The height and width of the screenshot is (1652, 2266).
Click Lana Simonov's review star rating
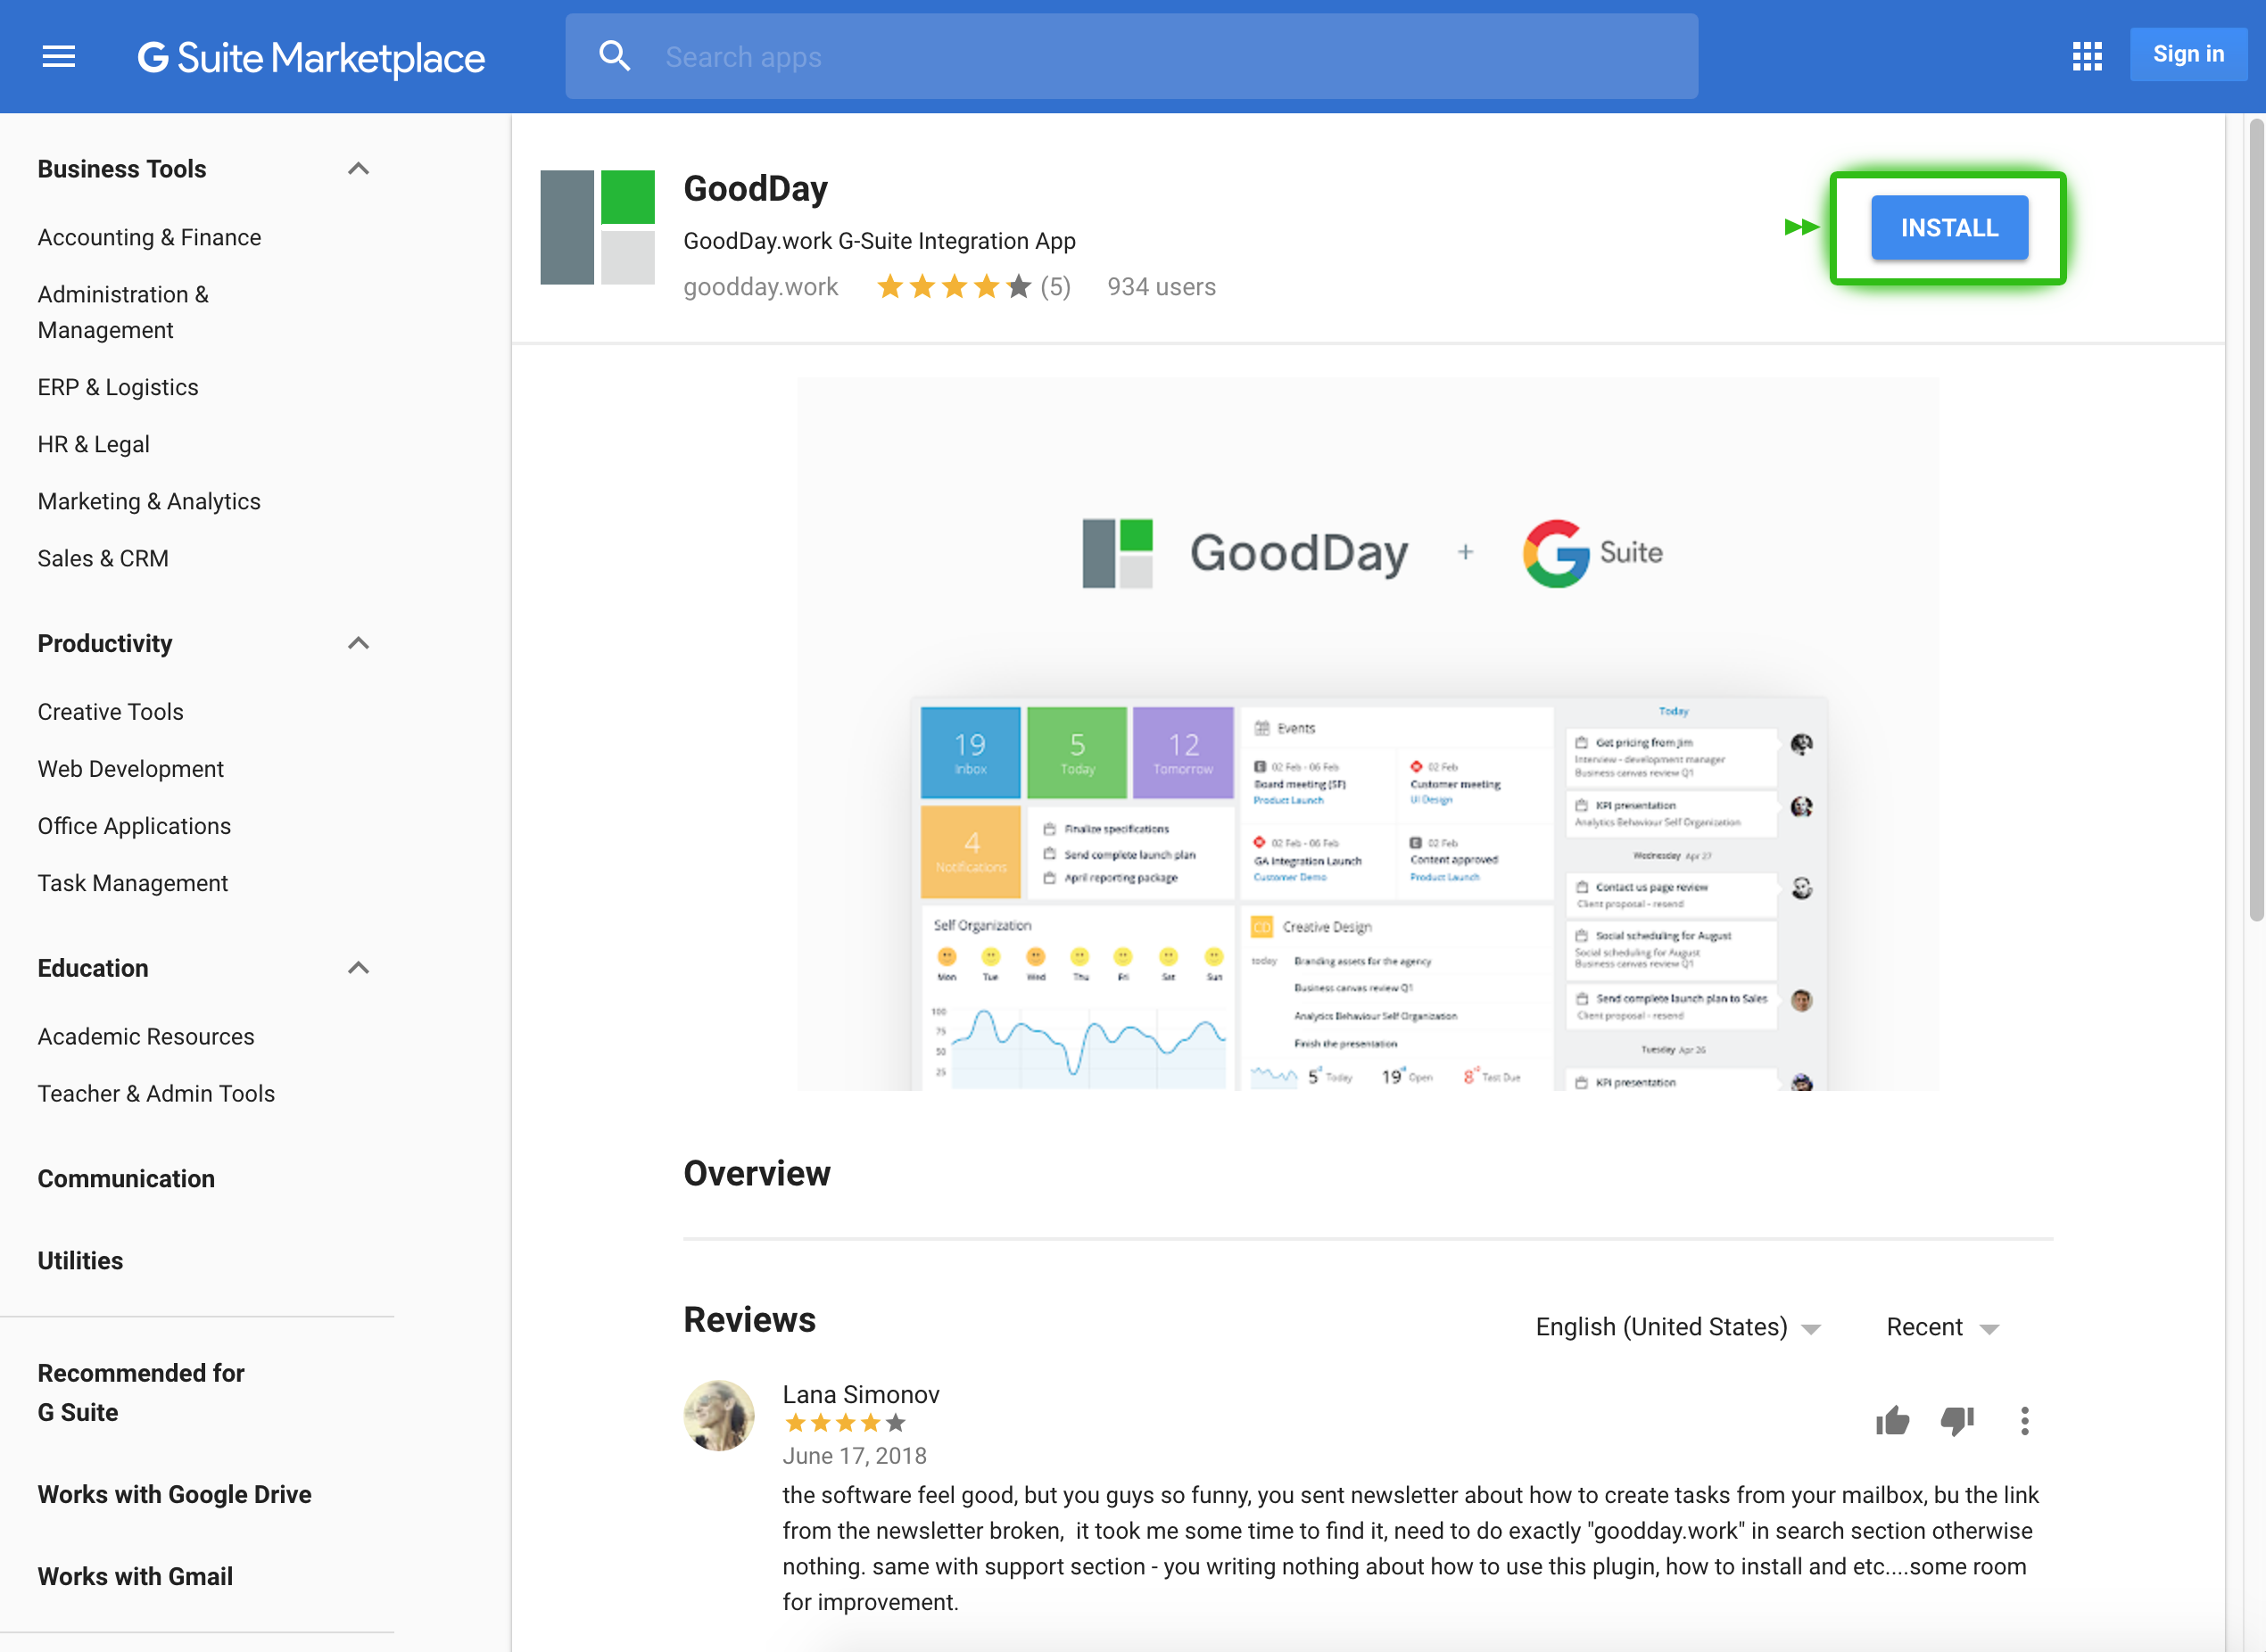[x=845, y=1423]
